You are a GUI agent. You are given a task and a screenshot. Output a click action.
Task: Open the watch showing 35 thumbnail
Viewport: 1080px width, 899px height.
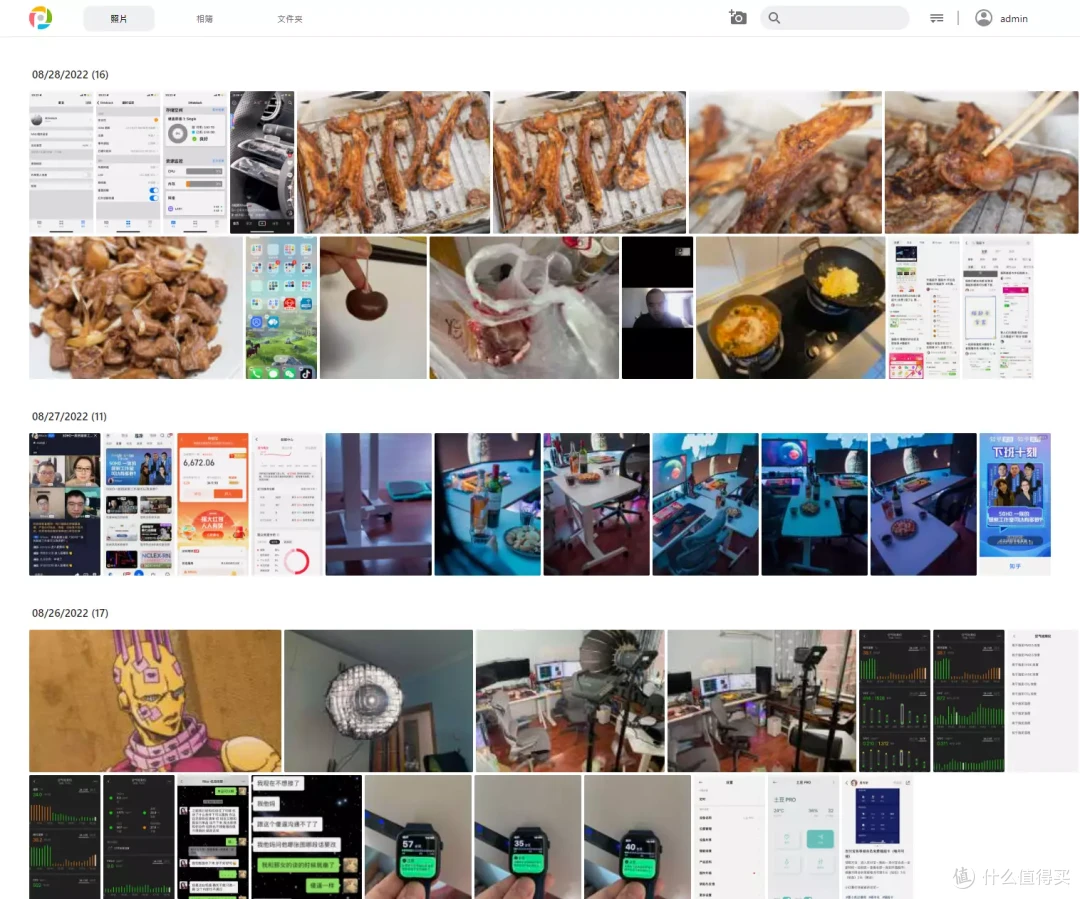[x=528, y=836]
